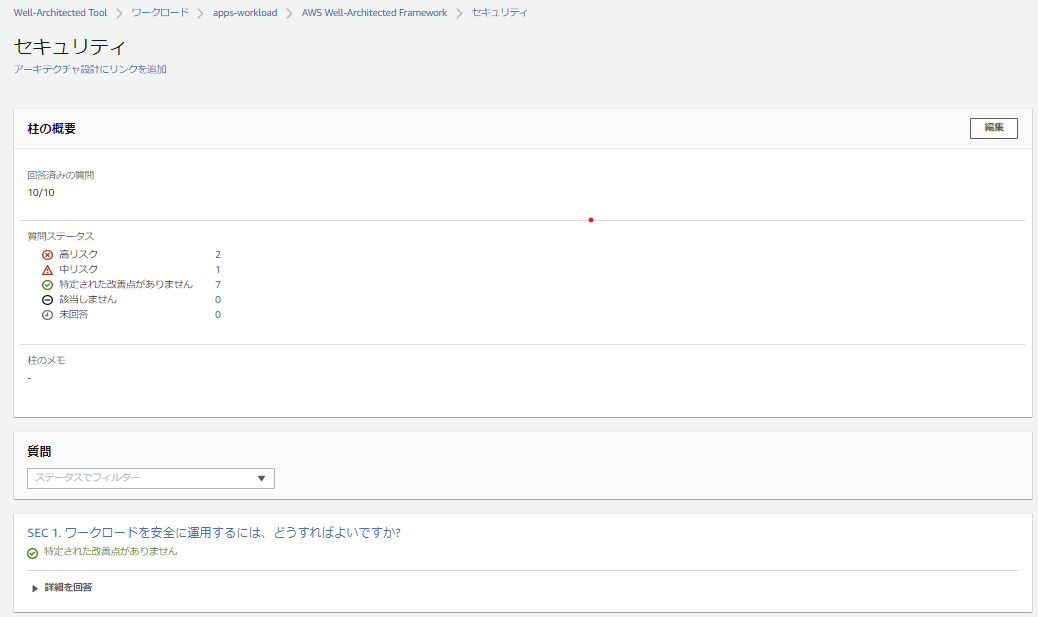Open the medium risk count 1
The height and width of the screenshot is (617, 1038).
point(218,269)
